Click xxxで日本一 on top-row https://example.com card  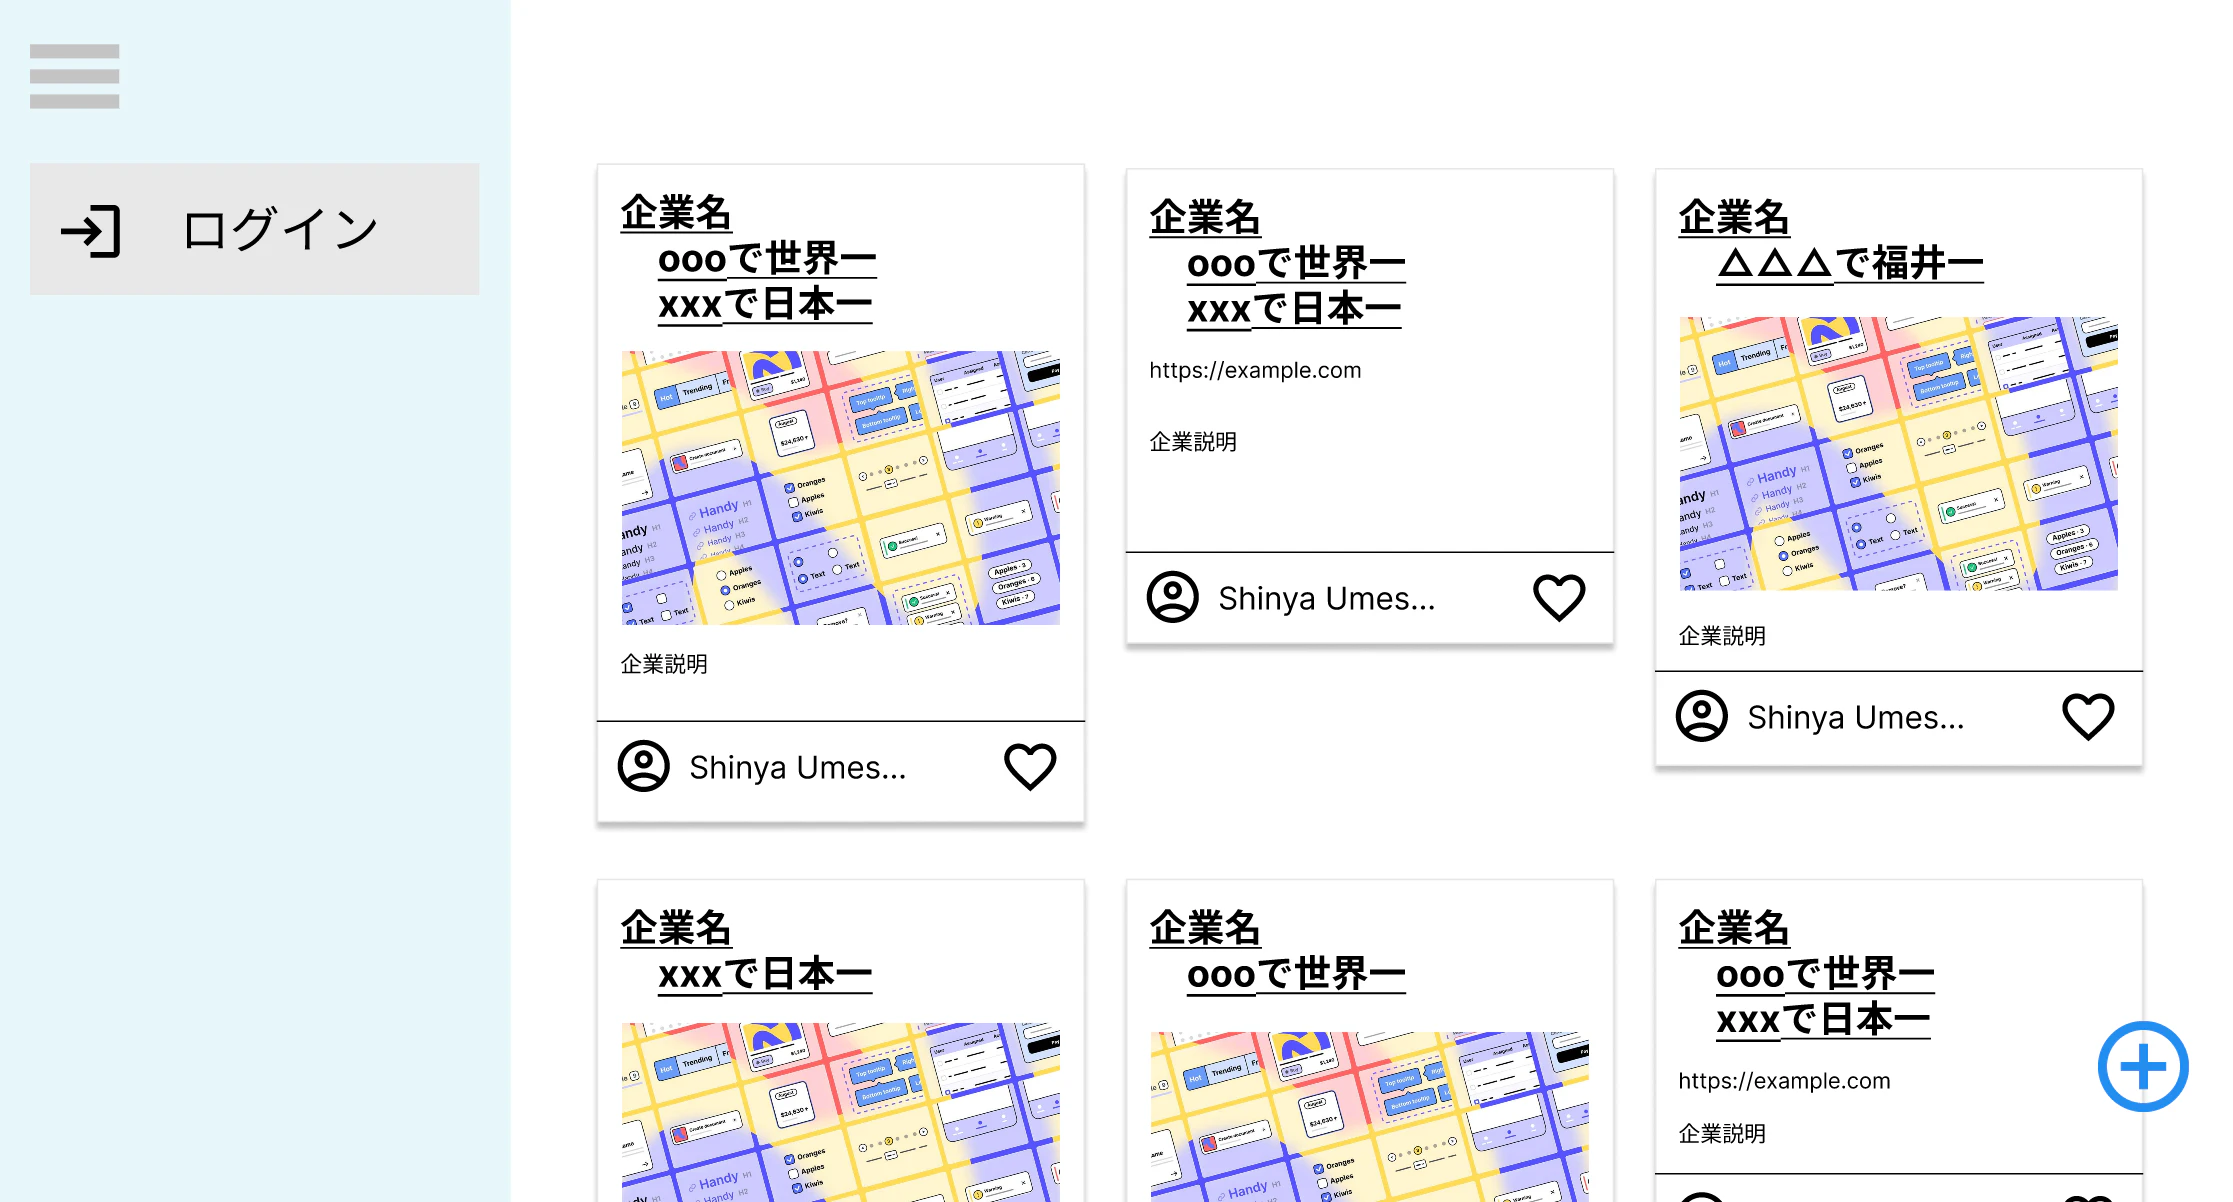click(x=1294, y=309)
